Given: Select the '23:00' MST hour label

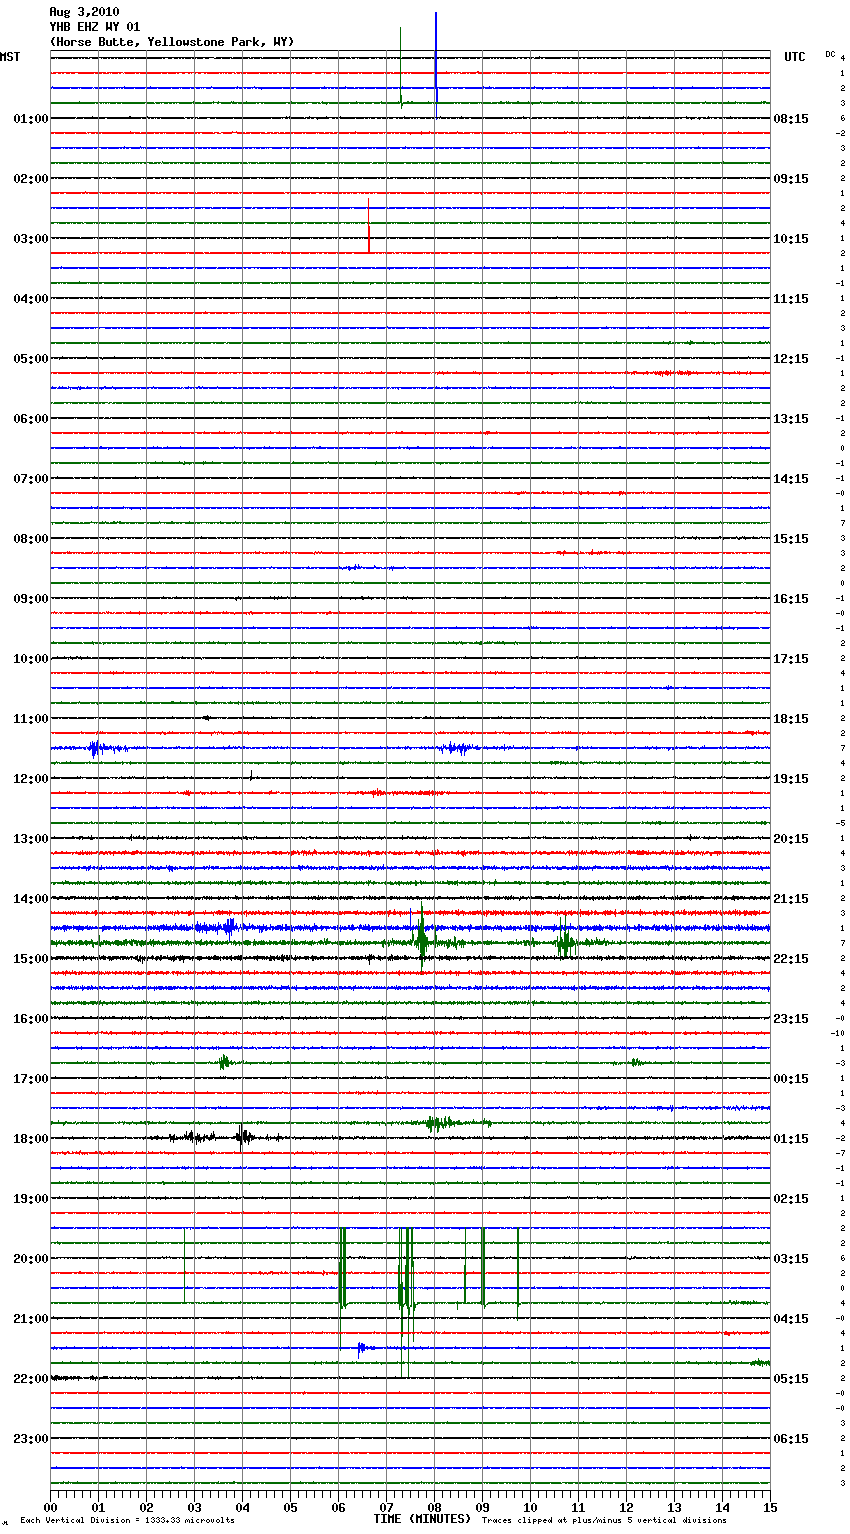Looking at the screenshot, I should pyautogui.click(x=30, y=1439).
